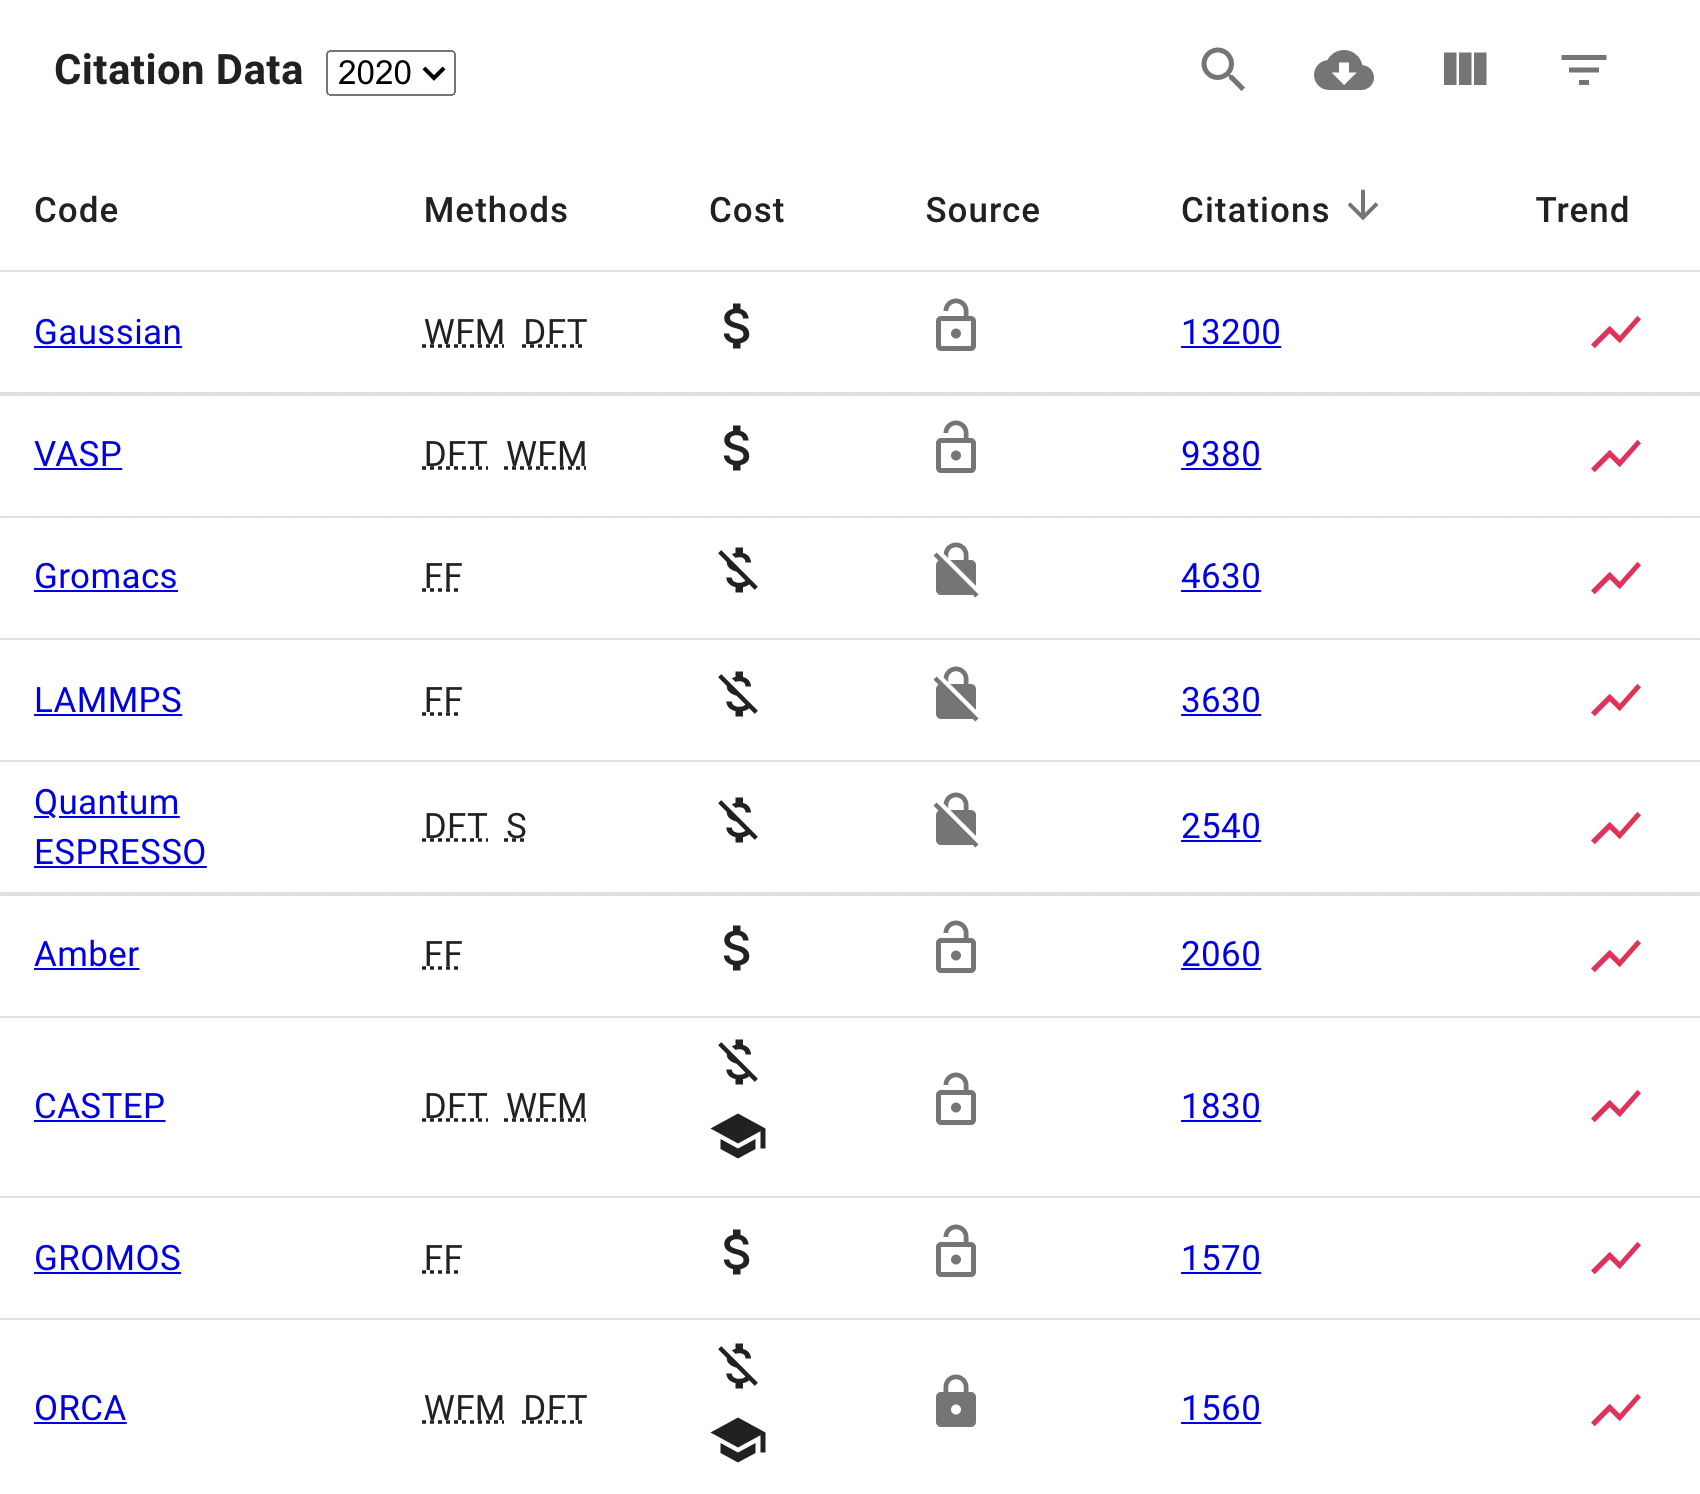This screenshot has height=1494, width=1700.
Task: Click the trend icon in Amber row
Action: coord(1616,956)
